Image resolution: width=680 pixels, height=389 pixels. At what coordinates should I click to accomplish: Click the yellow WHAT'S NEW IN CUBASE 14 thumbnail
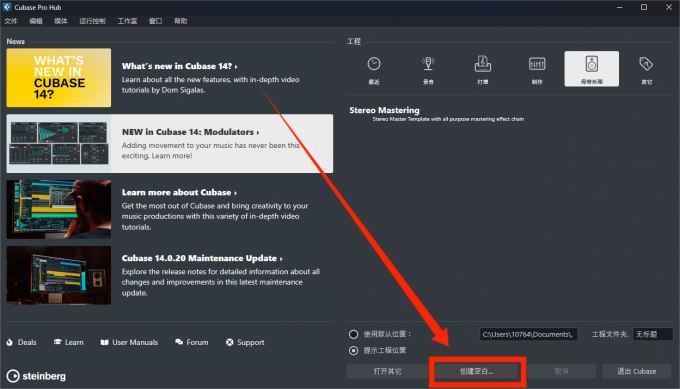(59, 78)
